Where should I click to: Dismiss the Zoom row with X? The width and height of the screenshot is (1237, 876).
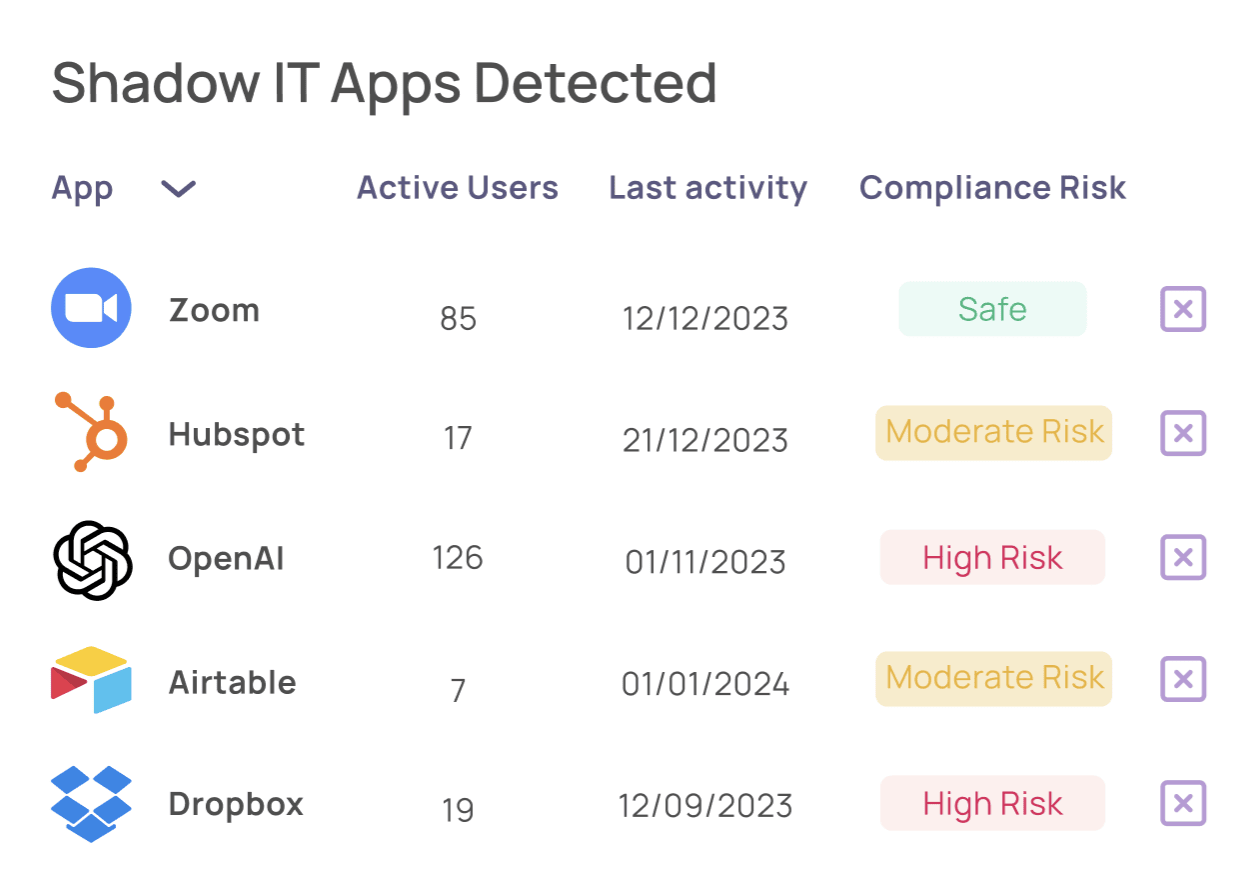1183,309
